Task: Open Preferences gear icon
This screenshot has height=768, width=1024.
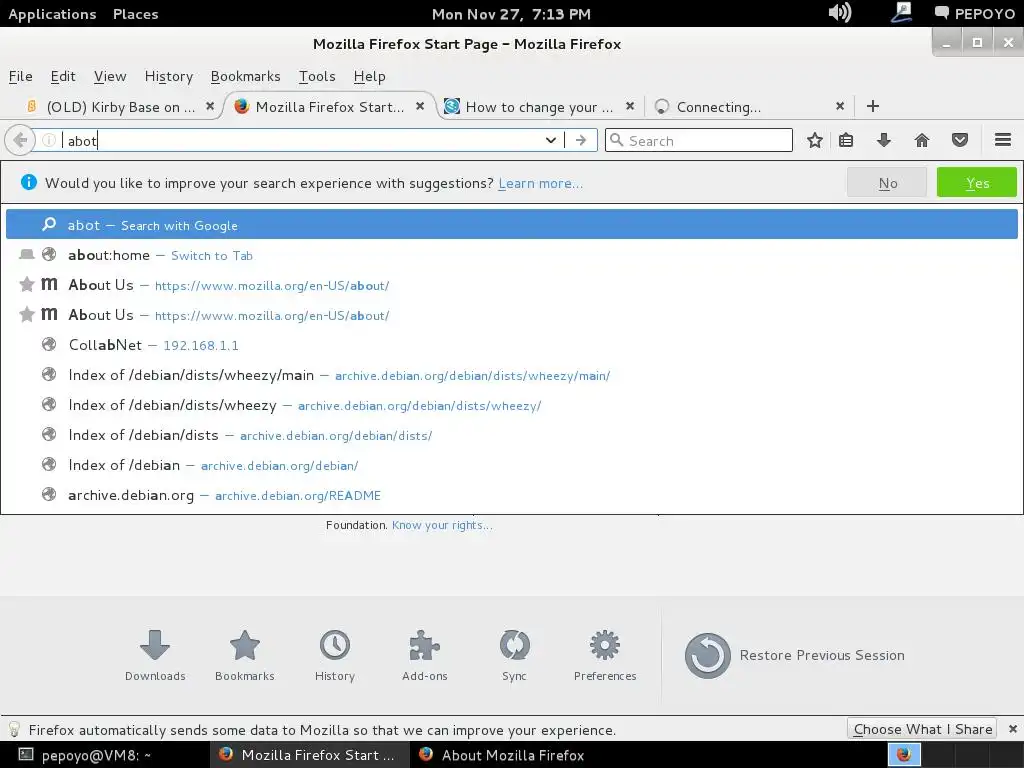Action: 605,656
